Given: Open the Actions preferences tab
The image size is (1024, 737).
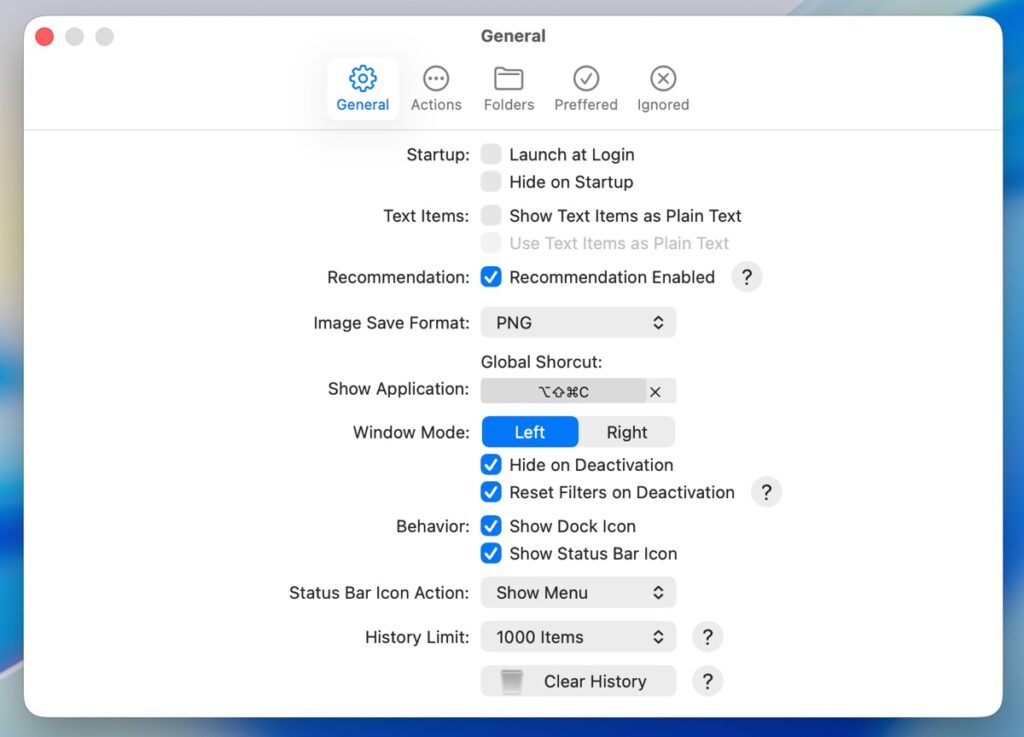Looking at the screenshot, I should click(x=436, y=88).
